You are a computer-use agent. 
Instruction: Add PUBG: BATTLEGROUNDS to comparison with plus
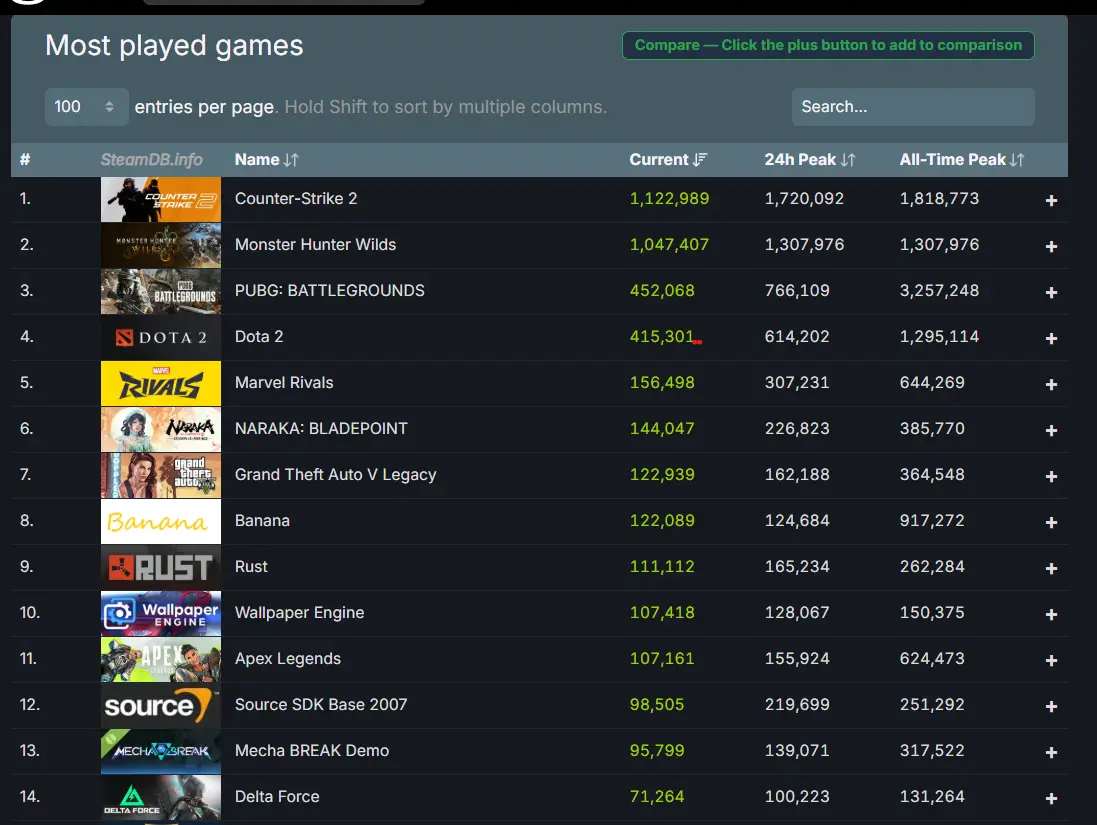pyautogui.click(x=1051, y=292)
